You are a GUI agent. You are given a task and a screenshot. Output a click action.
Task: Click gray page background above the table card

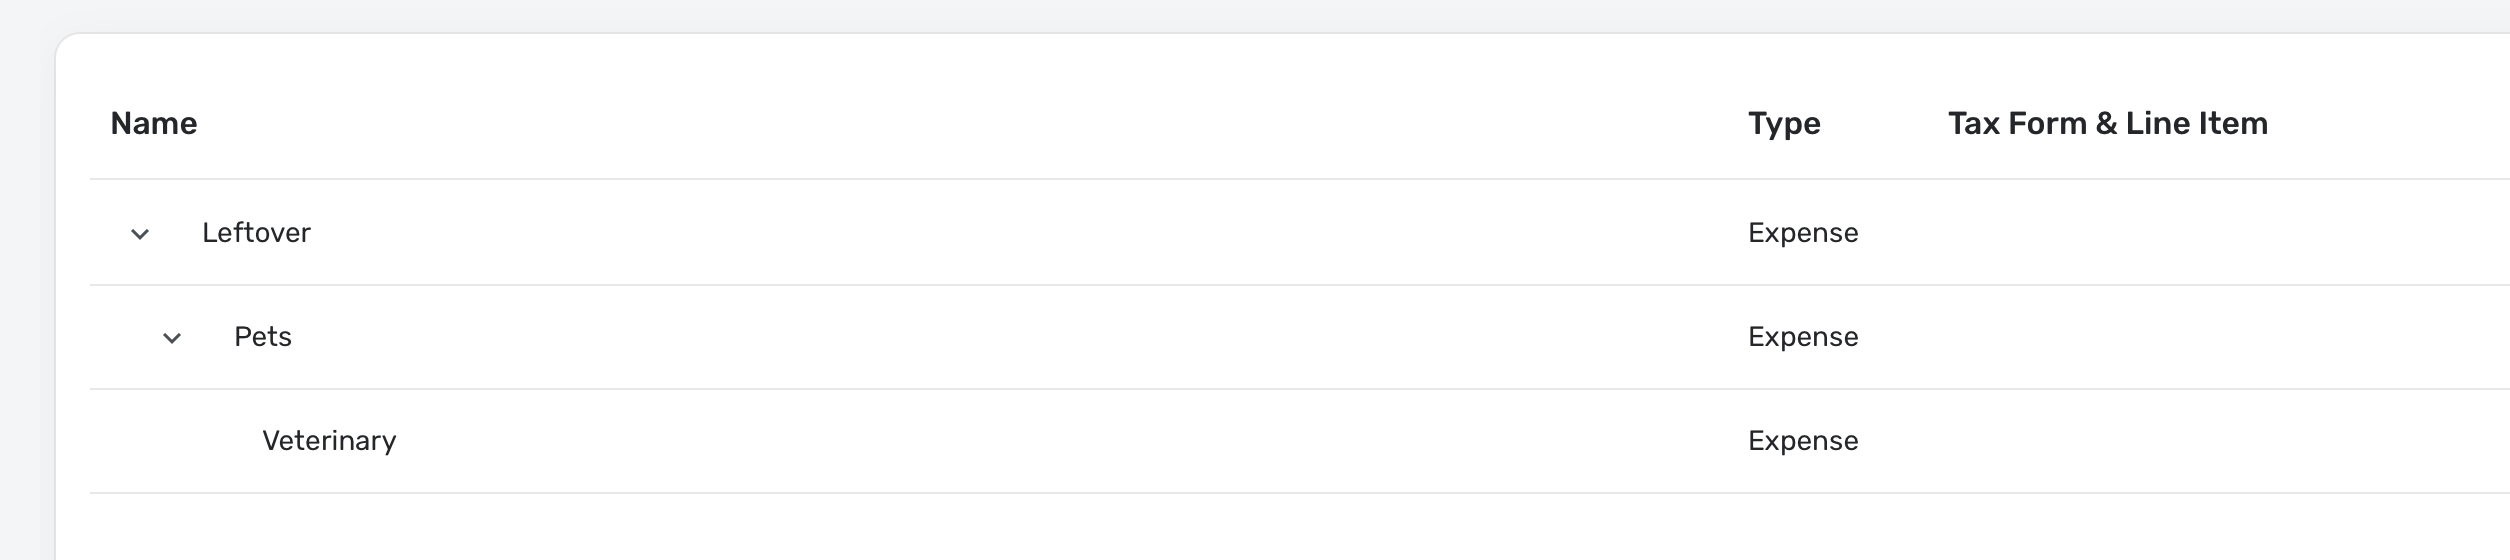pyautogui.click(x=1200, y=14)
